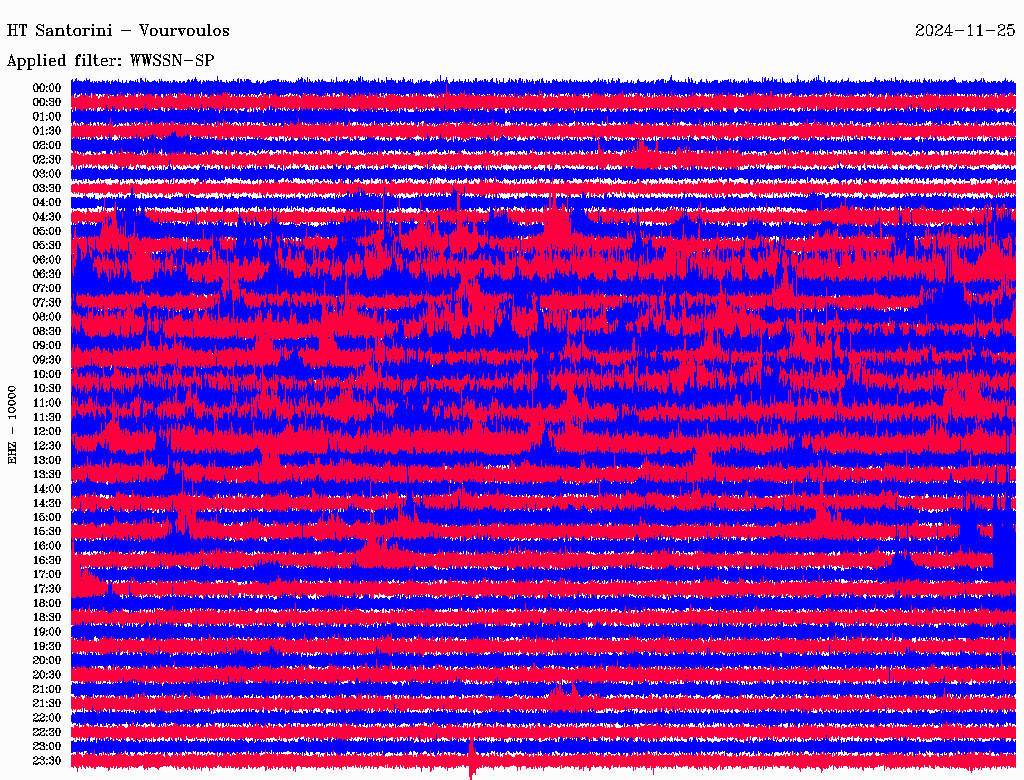Select the 09:00 time label

(47, 346)
